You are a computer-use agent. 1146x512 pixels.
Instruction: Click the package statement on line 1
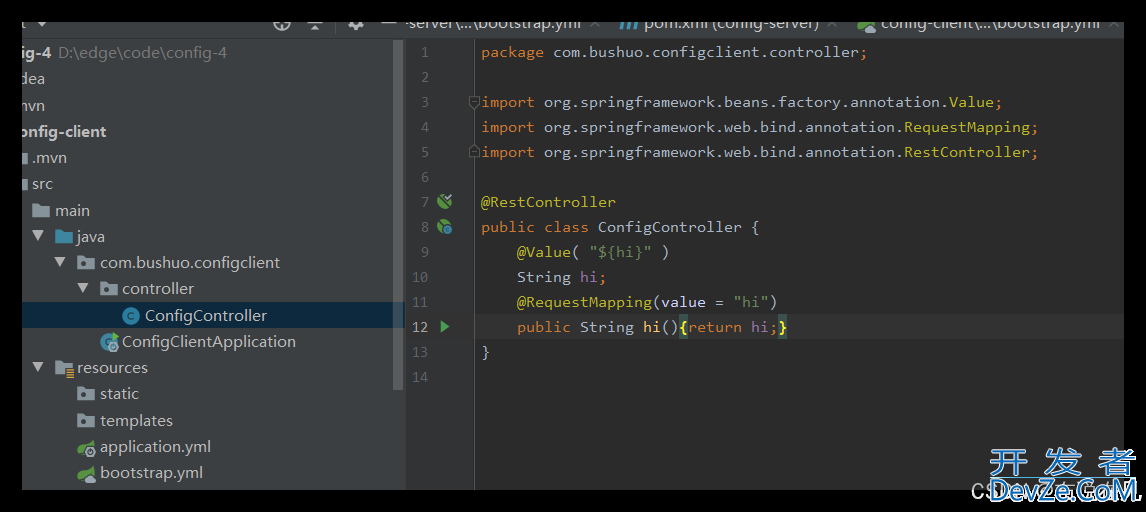coord(673,53)
